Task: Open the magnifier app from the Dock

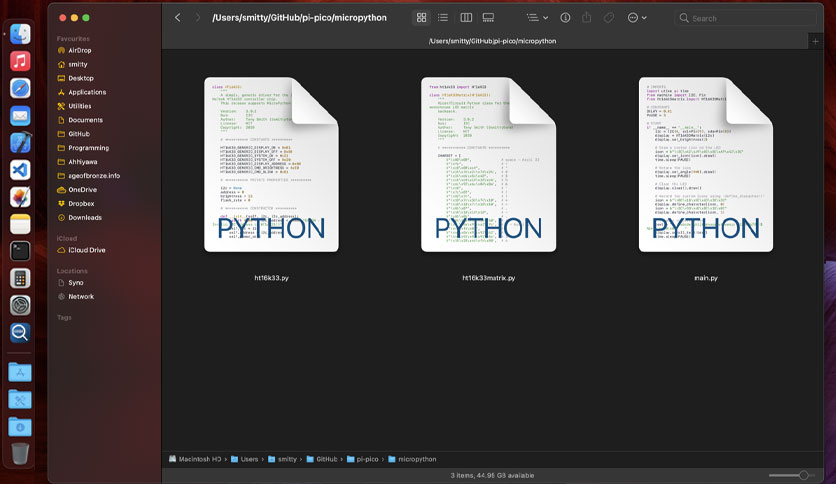Action: [x=20, y=333]
